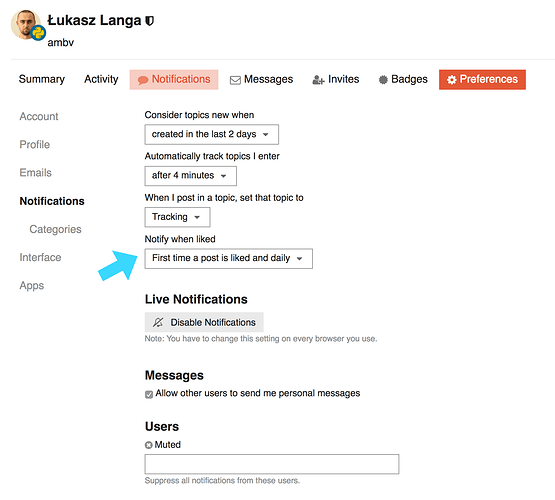
Task: Click the Disable Notifications button
Action: click(x=204, y=322)
